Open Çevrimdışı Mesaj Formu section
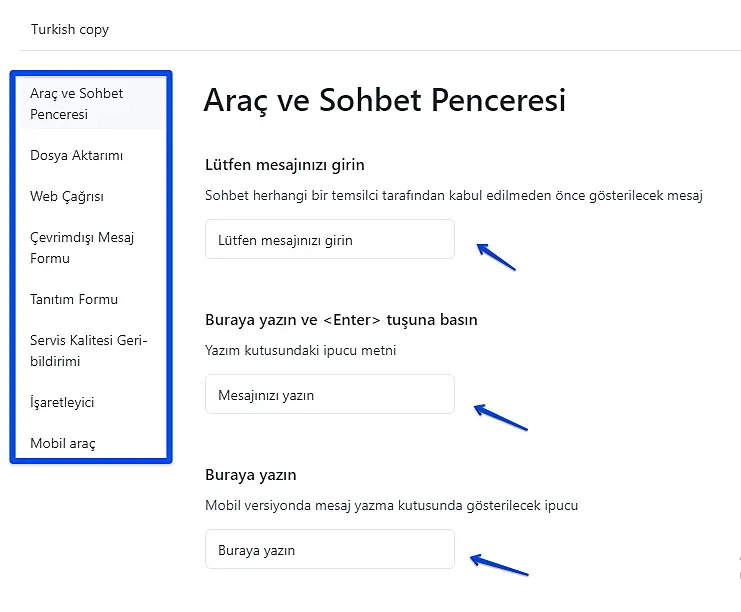 (x=82, y=248)
